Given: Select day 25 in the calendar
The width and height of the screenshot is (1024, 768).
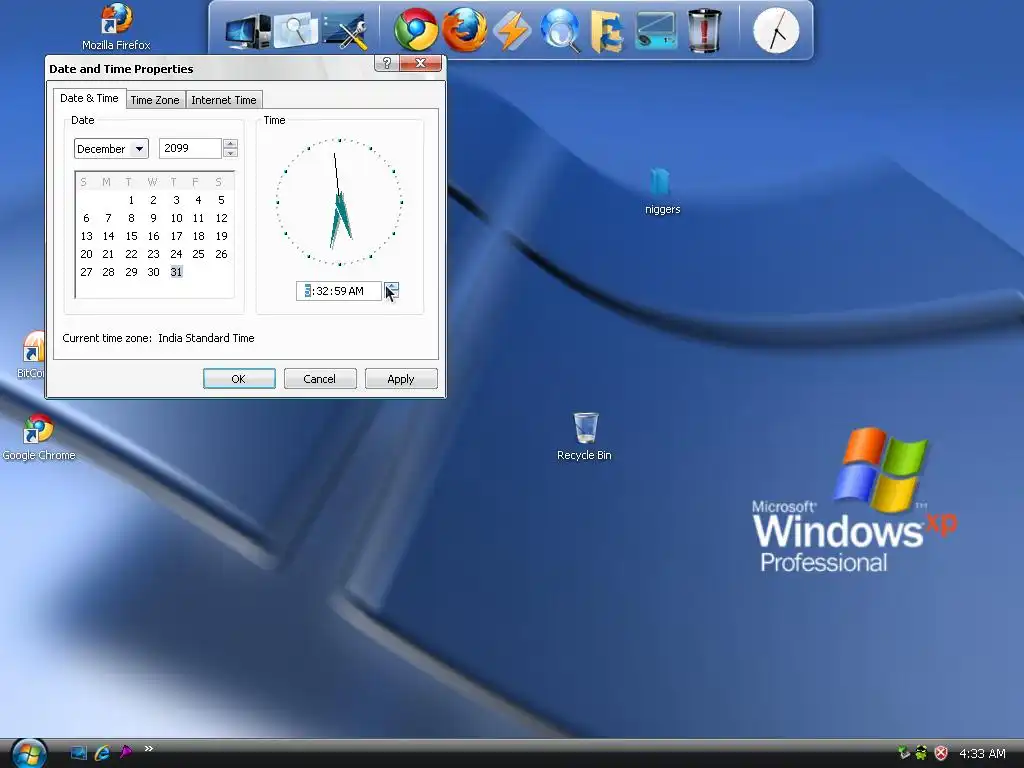Looking at the screenshot, I should (199, 254).
